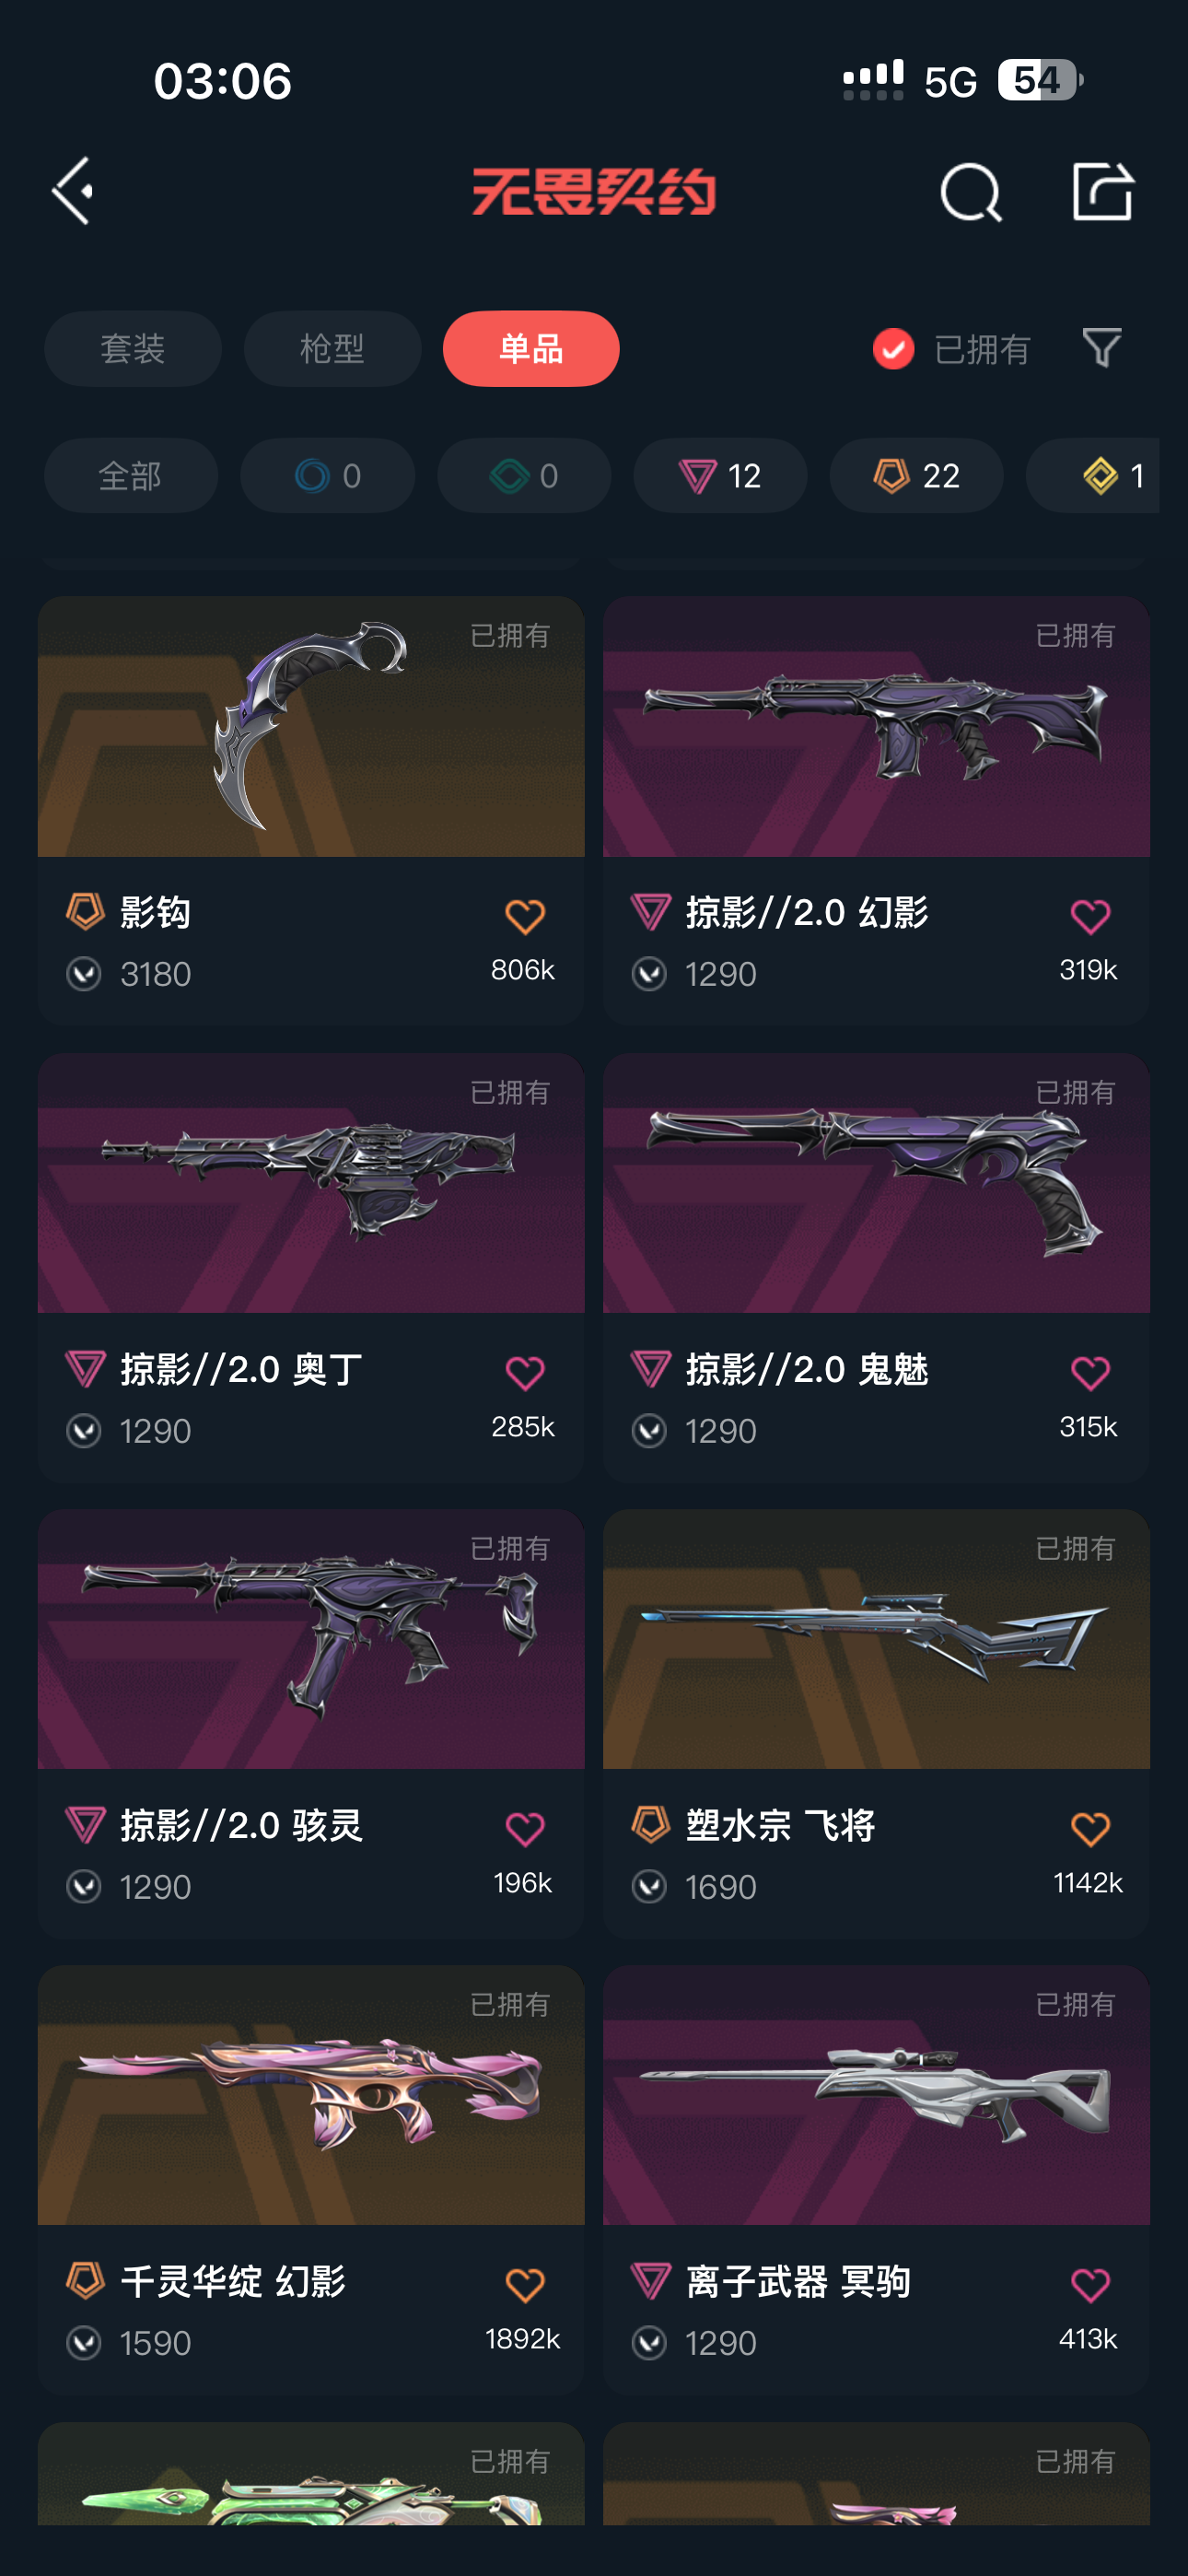Open the filter funnel icon

1101,348
